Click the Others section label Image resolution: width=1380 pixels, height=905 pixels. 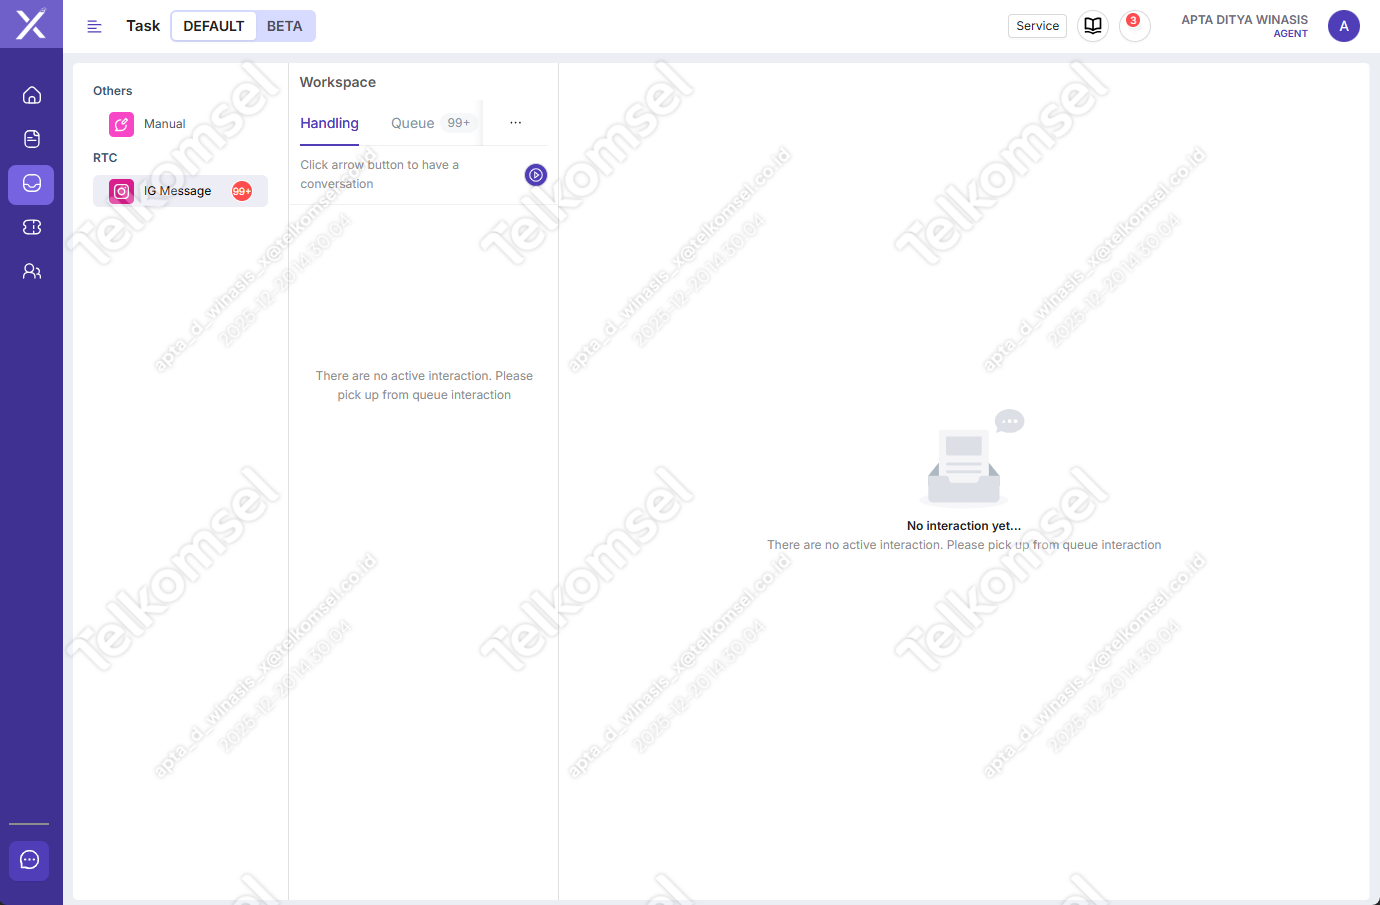(x=113, y=91)
